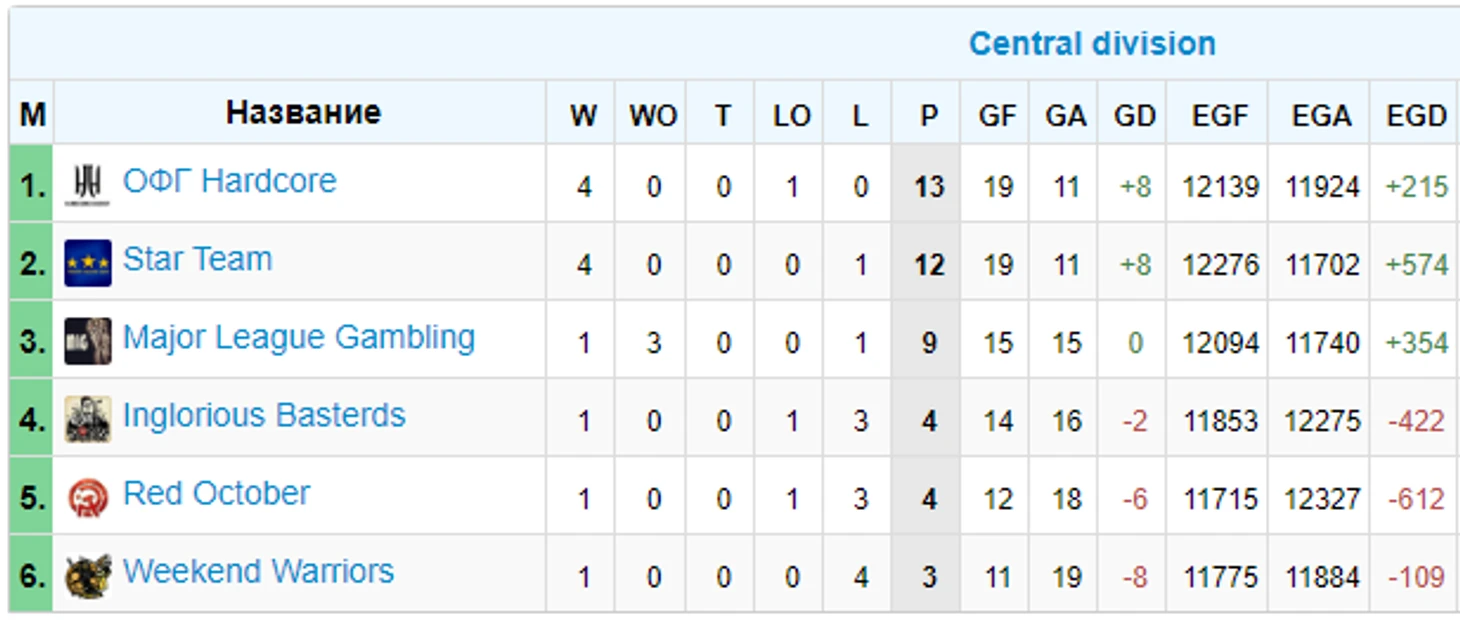This screenshot has width=1460, height=620.
Task: Click the Inglorious Basterds team logo
Action: 88,419
